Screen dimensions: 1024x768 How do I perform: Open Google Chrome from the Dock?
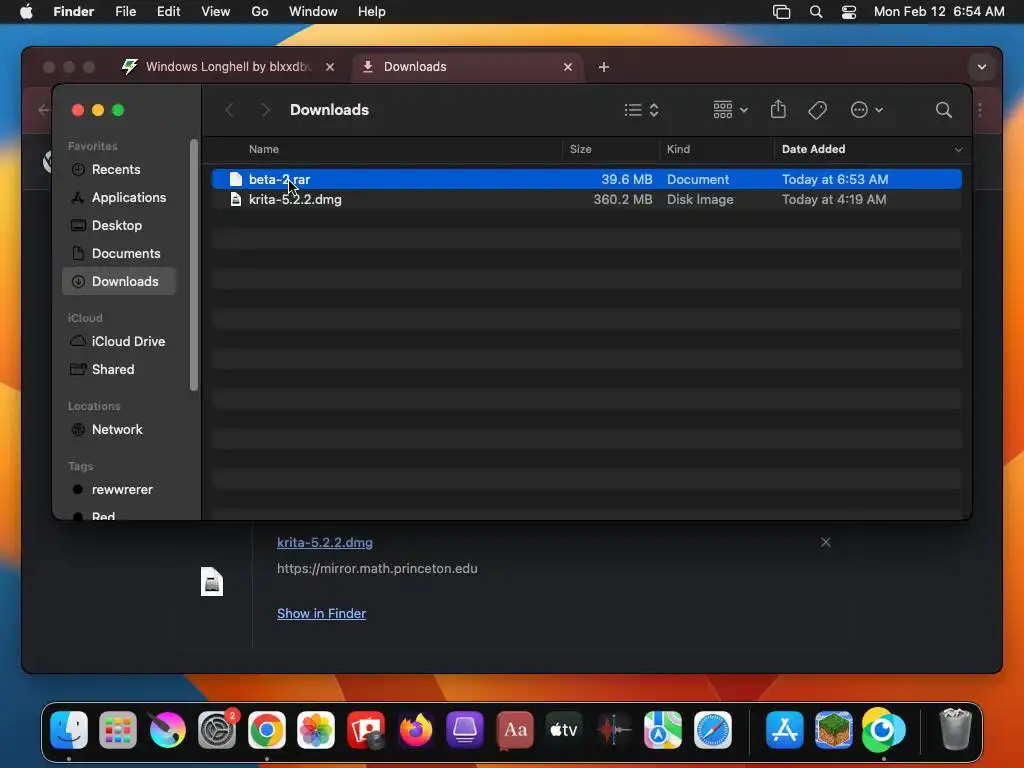pyautogui.click(x=266, y=729)
